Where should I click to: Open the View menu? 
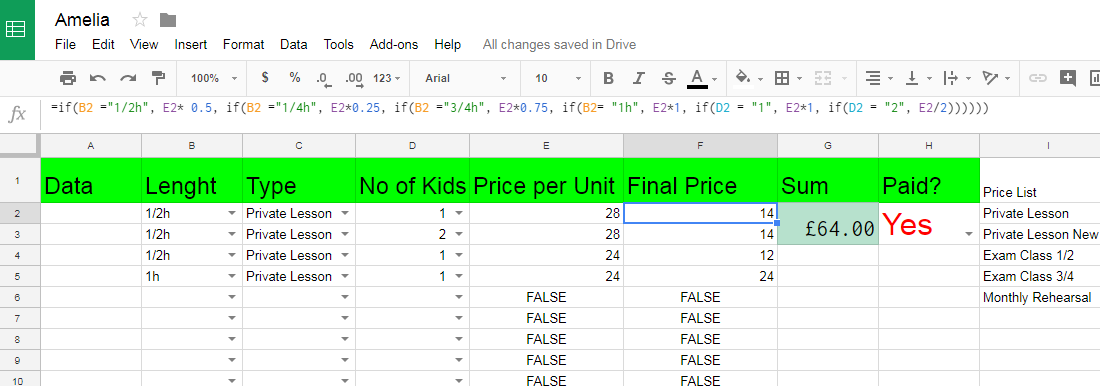click(144, 44)
